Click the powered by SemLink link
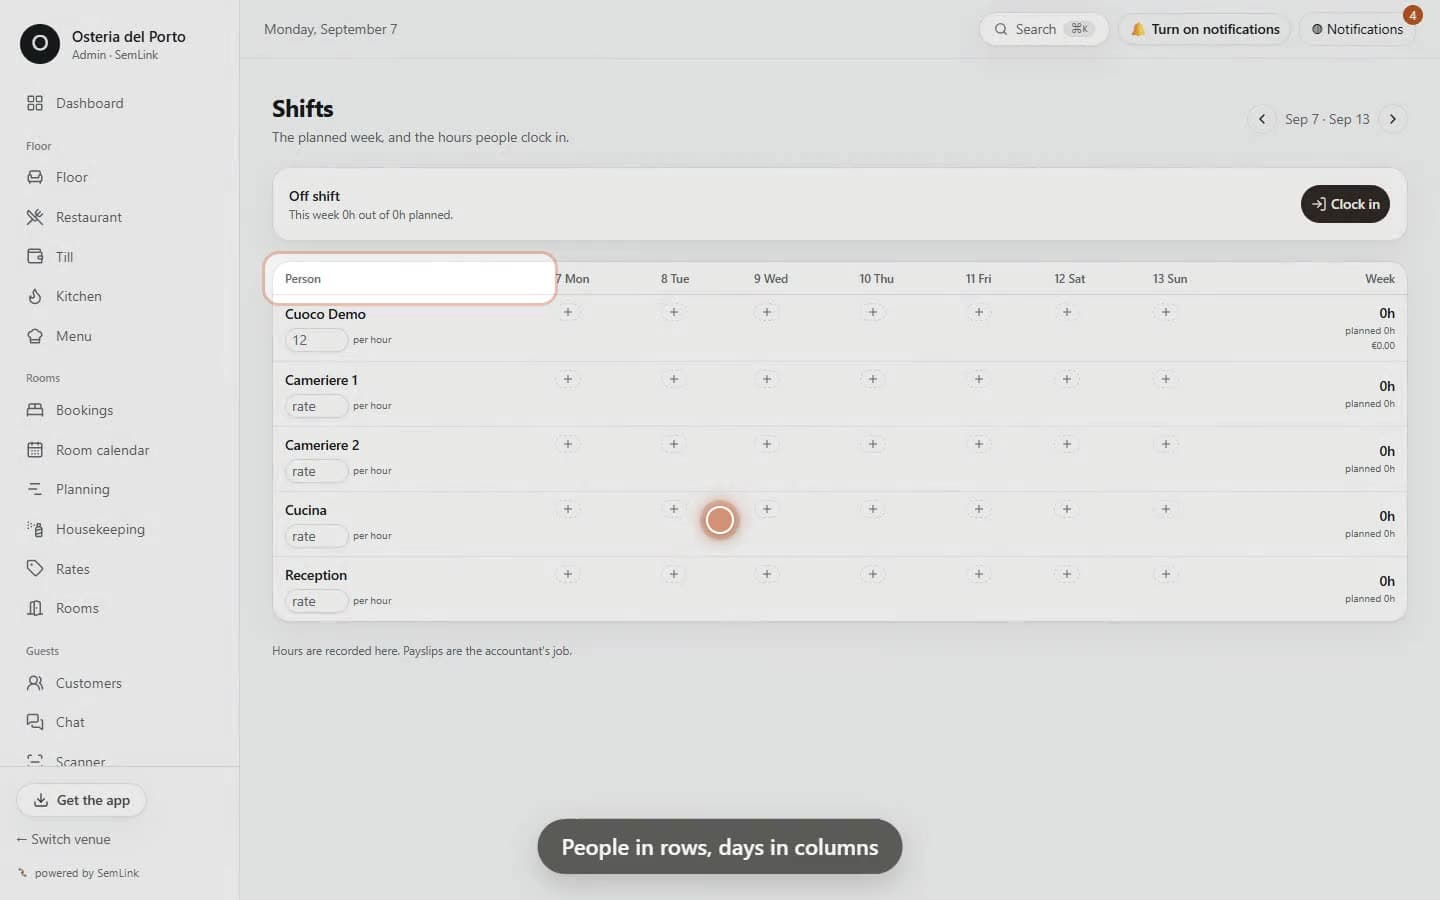The width and height of the screenshot is (1440, 900). point(79,873)
